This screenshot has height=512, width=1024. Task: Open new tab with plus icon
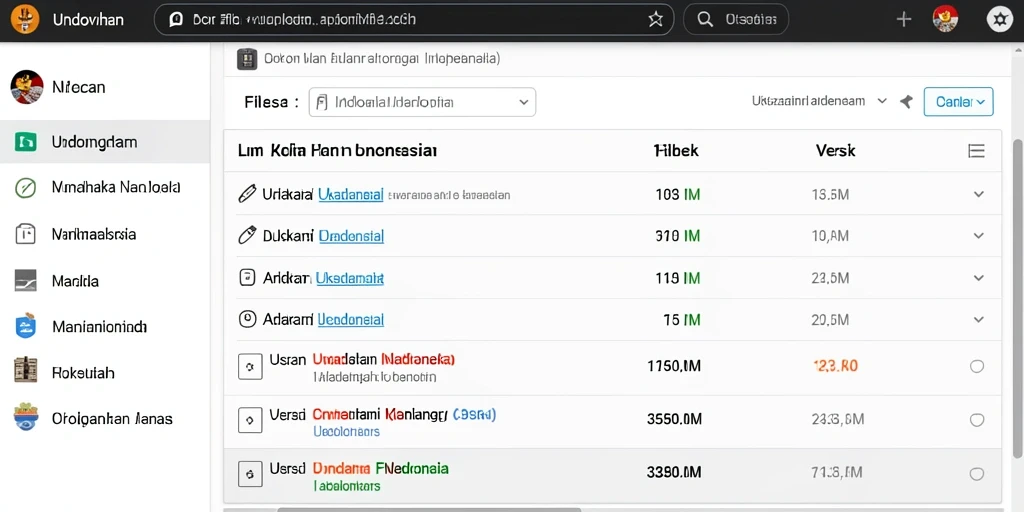coord(903,19)
